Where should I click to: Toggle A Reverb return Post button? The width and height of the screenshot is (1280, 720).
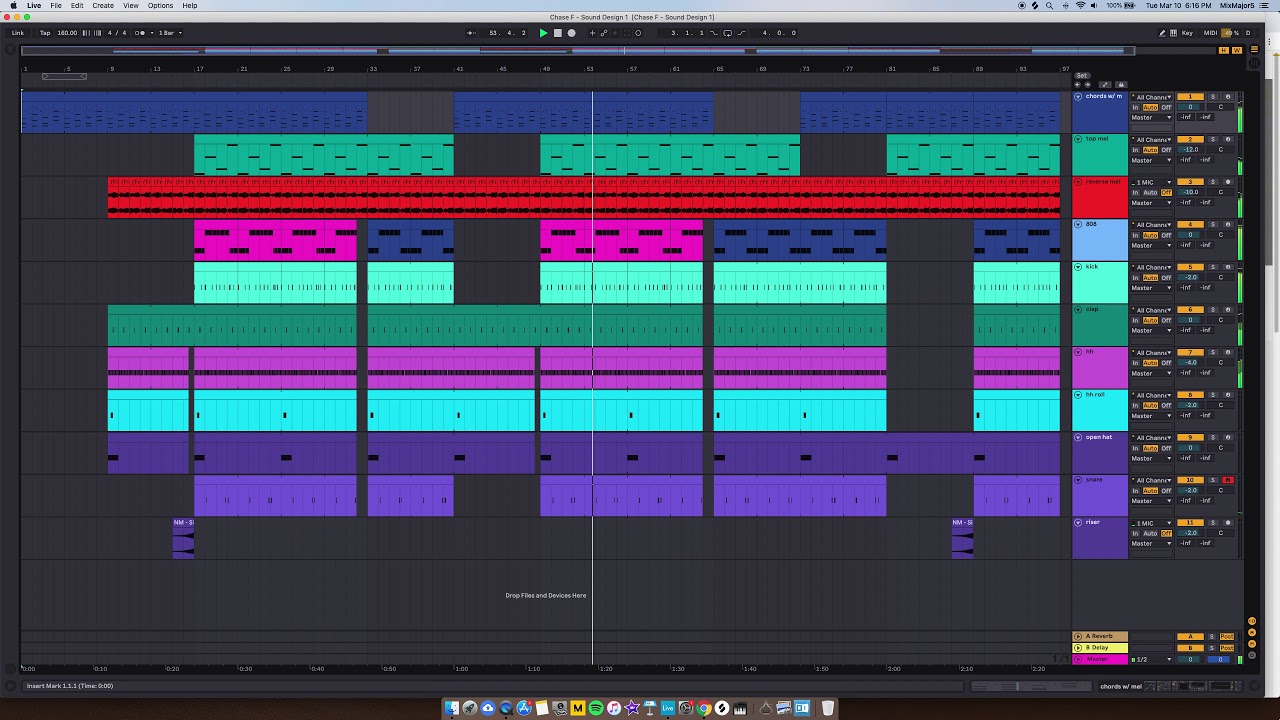pos(1227,636)
